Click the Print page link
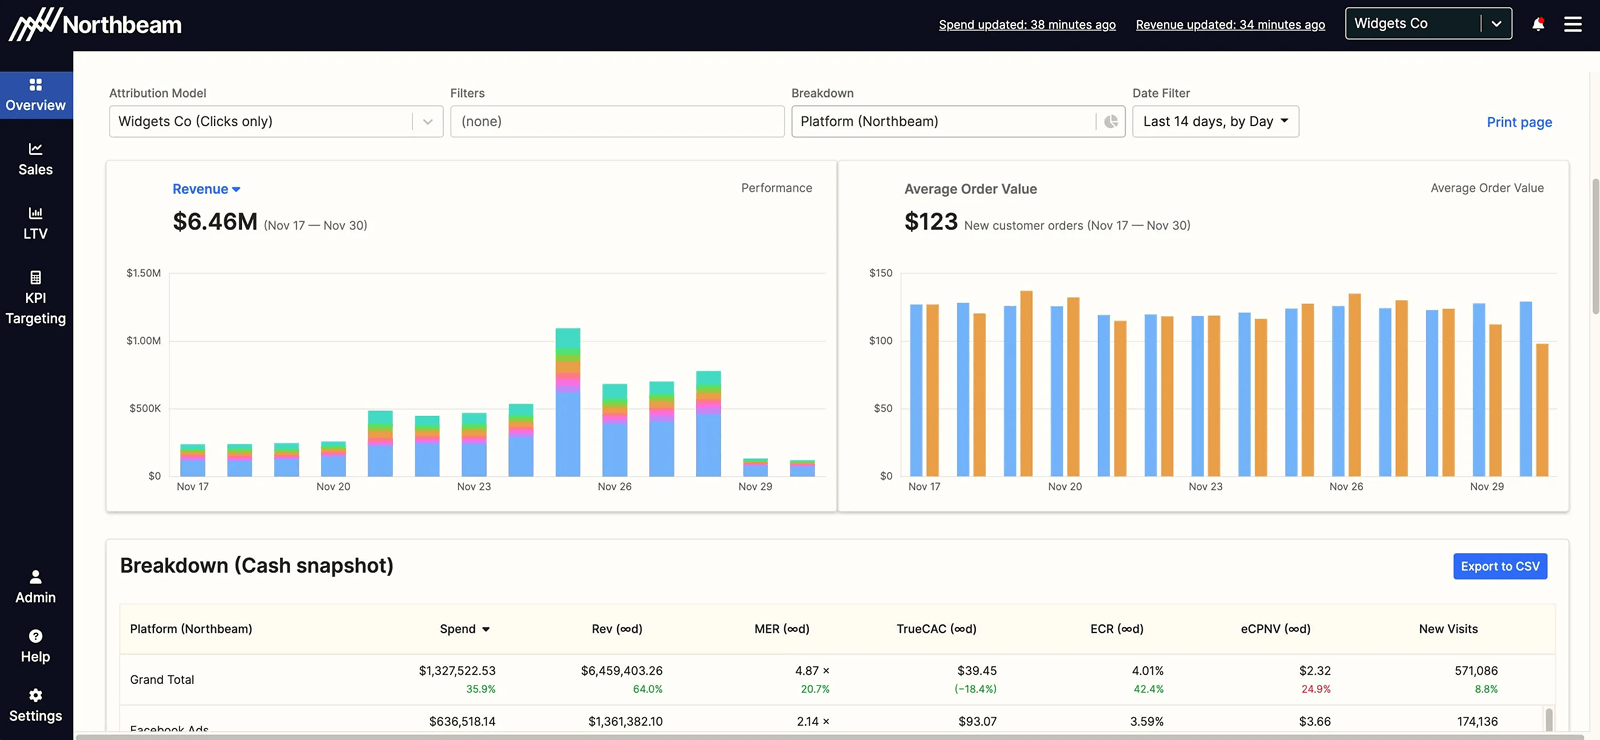Screen dimensions: 1600x740 [1519, 122]
